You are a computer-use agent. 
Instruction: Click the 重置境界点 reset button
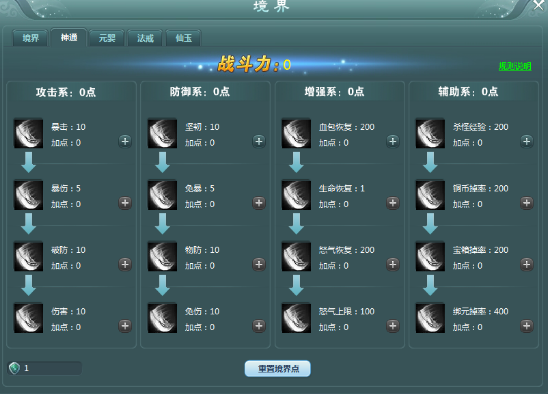tap(278, 369)
